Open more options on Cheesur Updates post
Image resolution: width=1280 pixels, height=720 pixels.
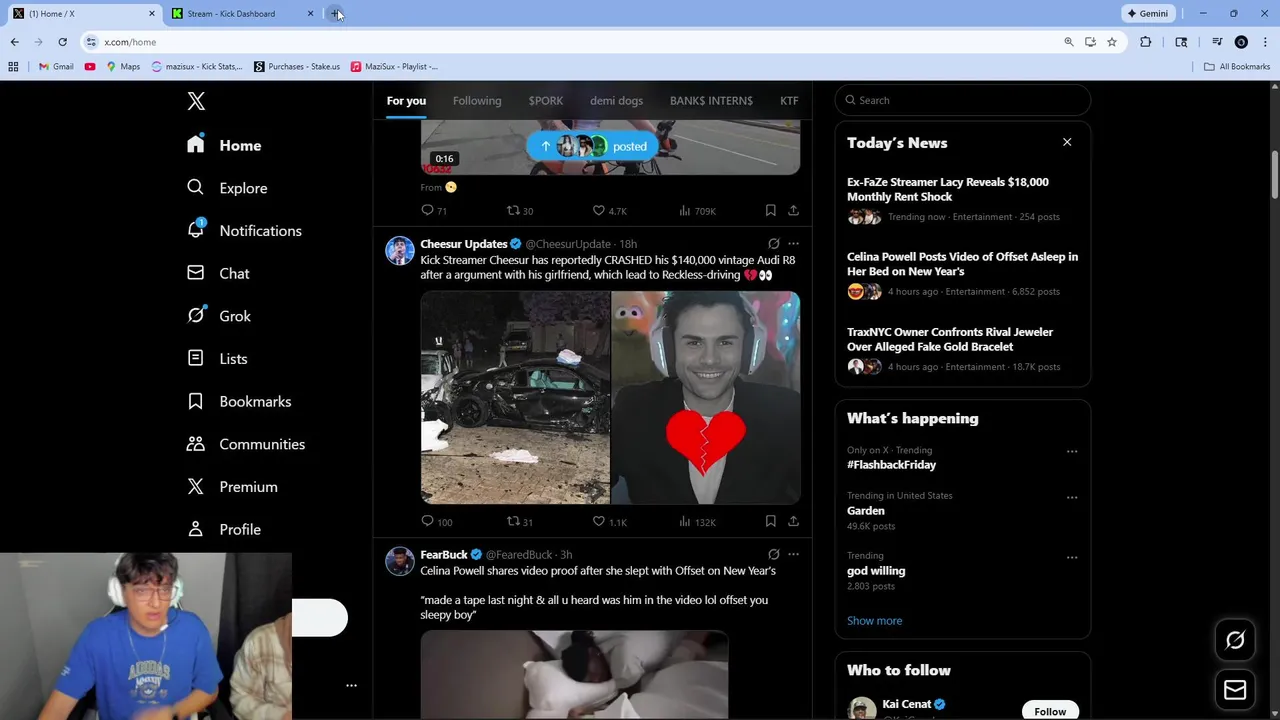click(x=793, y=244)
